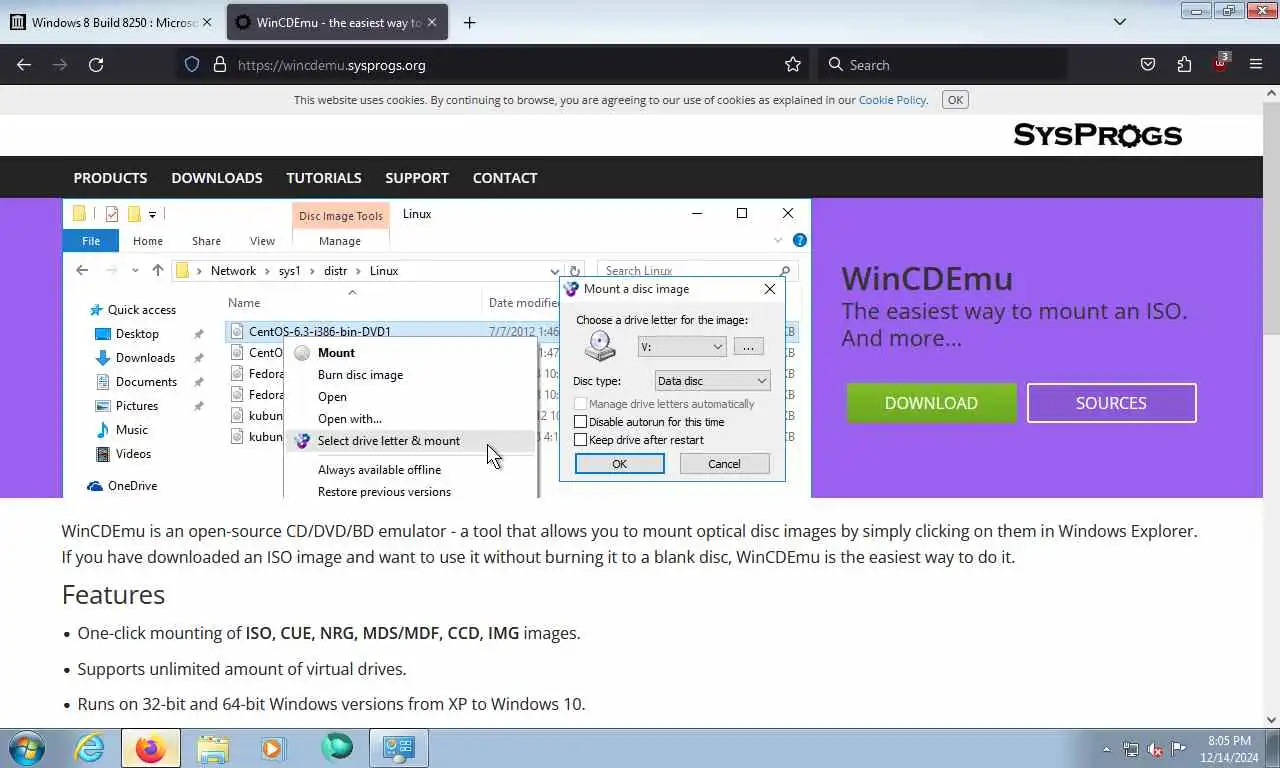
Task: Open the Disc type Data disc dropdown
Action: click(x=712, y=381)
